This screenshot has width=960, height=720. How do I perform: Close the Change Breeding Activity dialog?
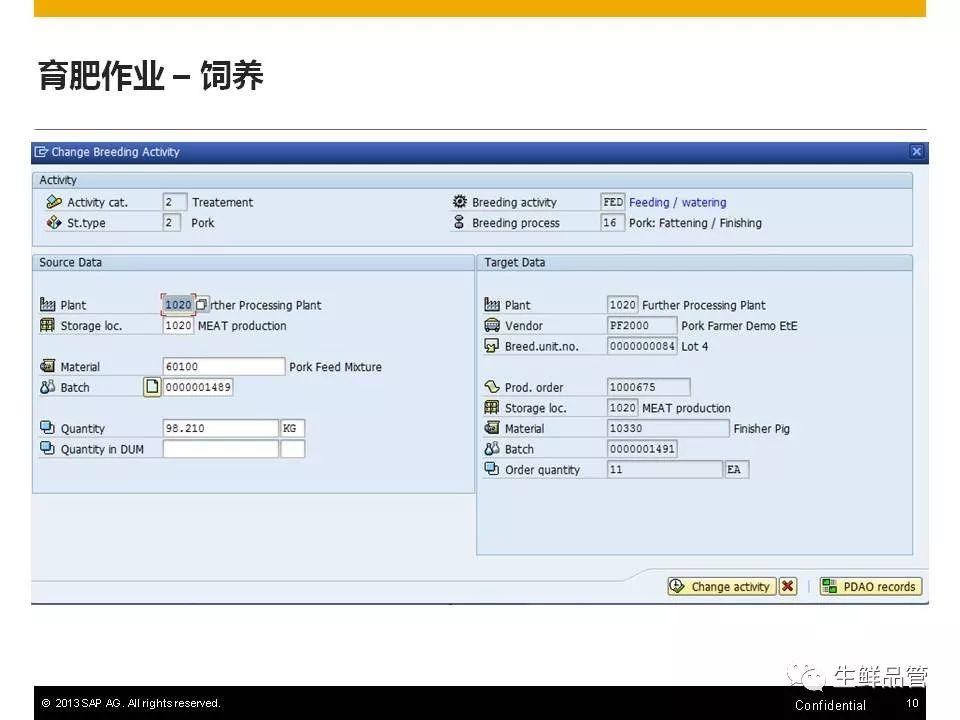916,152
